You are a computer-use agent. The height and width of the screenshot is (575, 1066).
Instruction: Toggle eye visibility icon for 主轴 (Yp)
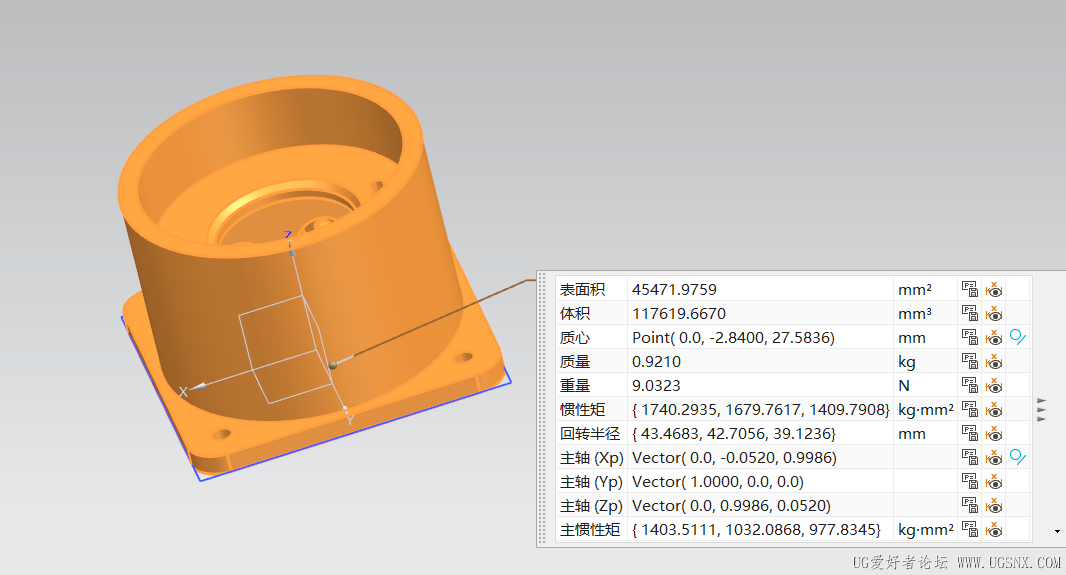coord(994,481)
